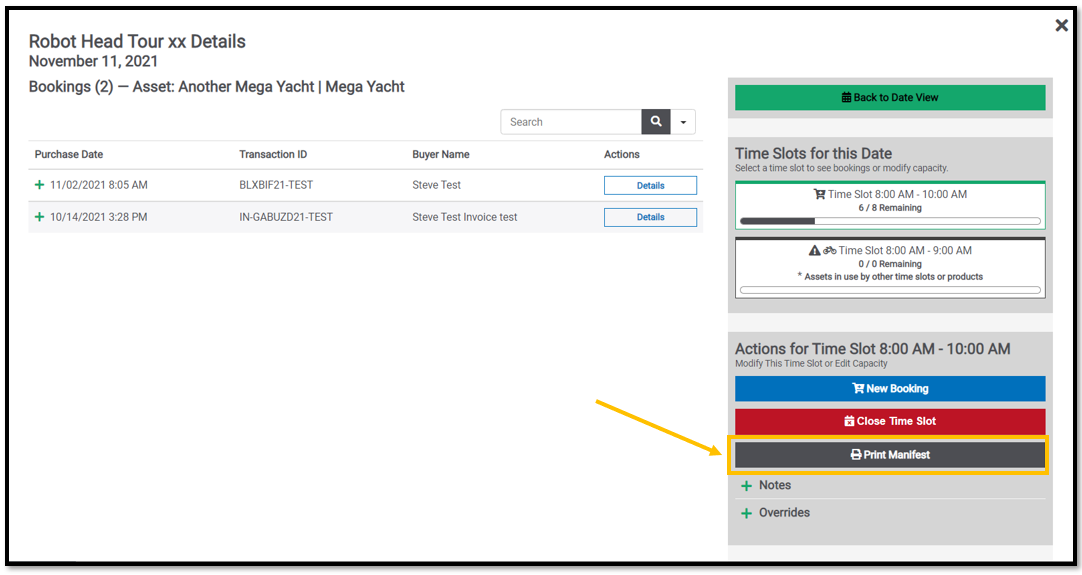Sort by Purchase Date column header
The image size is (1082, 575).
[69, 155]
